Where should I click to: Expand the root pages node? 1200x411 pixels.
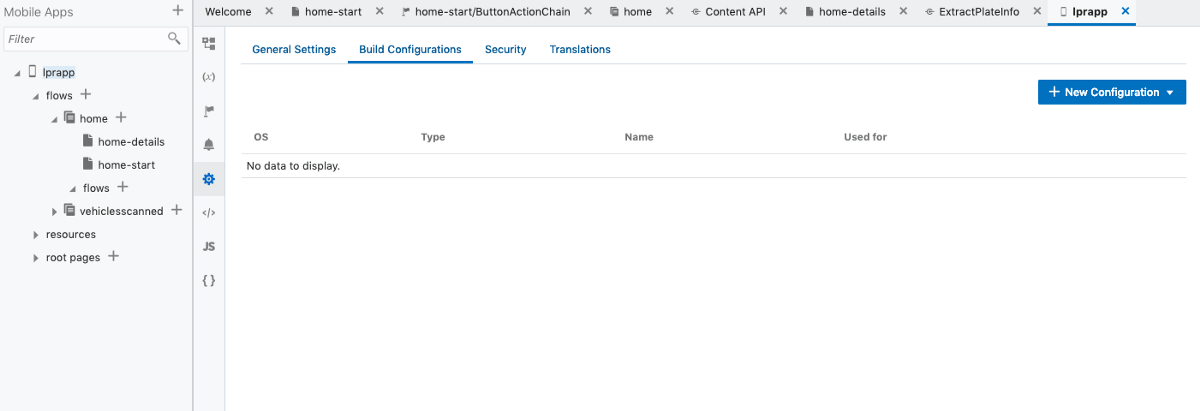click(36, 258)
